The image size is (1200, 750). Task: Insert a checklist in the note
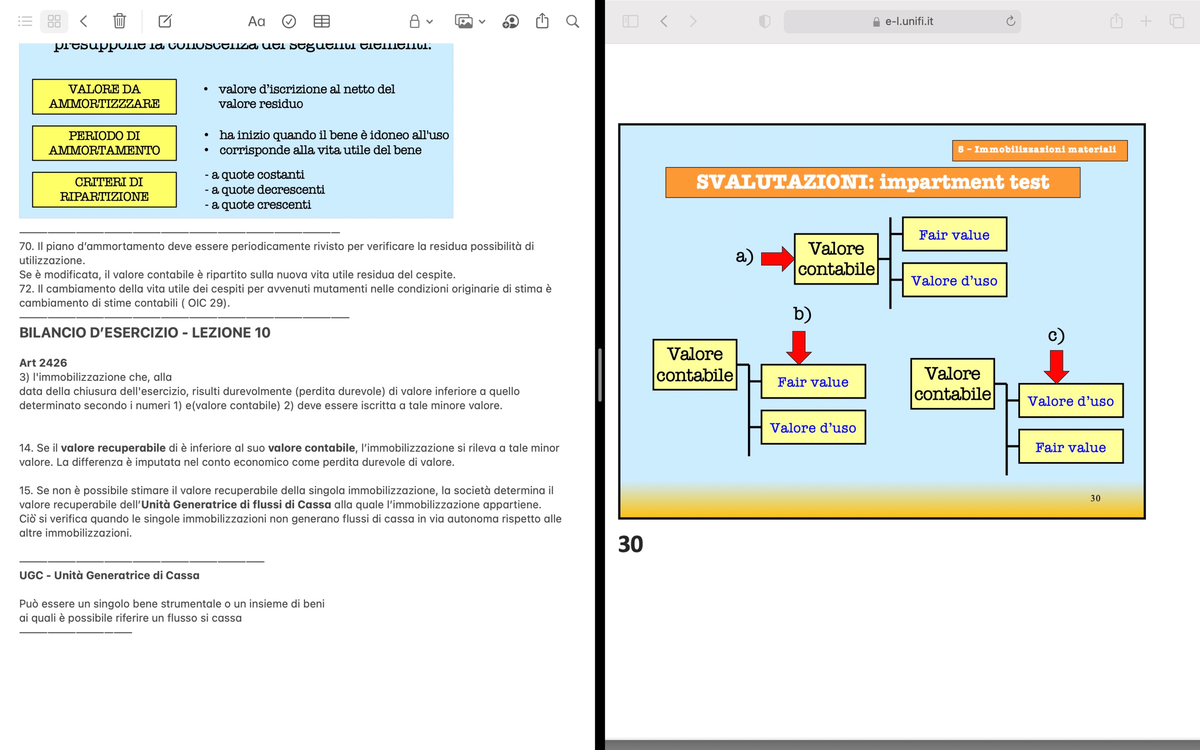(x=289, y=21)
